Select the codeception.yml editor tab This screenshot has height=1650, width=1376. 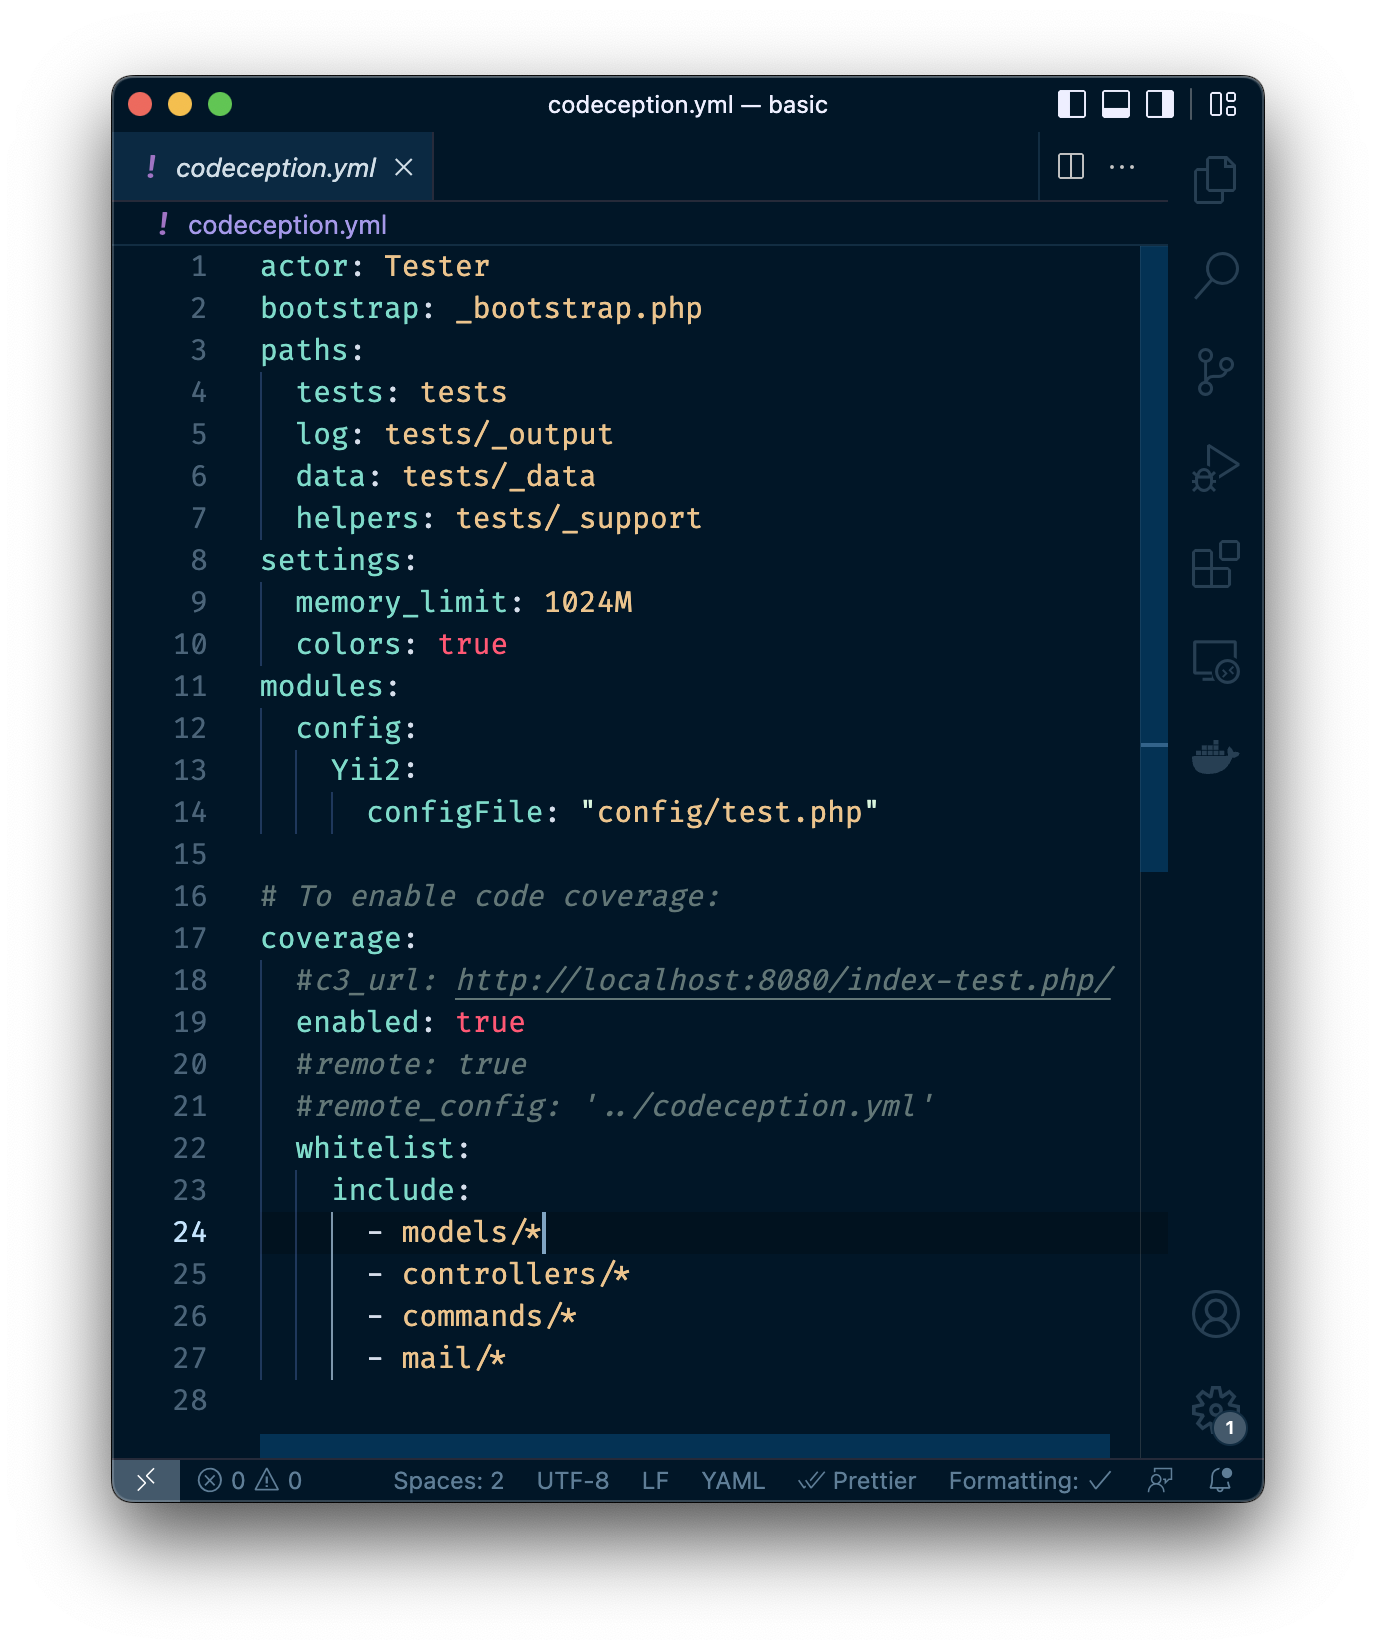coord(275,168)
